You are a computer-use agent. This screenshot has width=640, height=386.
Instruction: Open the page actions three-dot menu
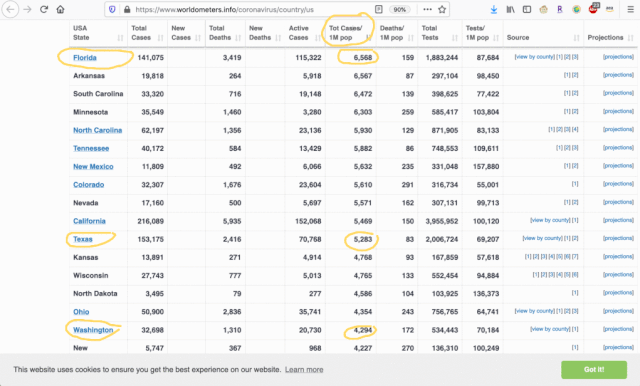[427, 9]
